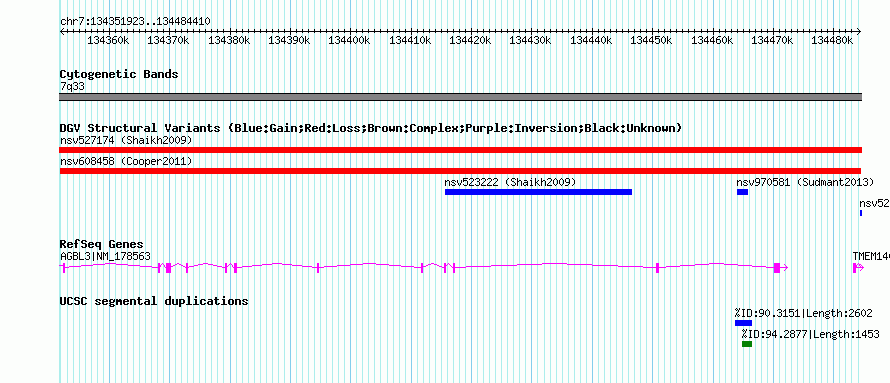Click the 134410k ruler tick label

[x=410, y=41]
